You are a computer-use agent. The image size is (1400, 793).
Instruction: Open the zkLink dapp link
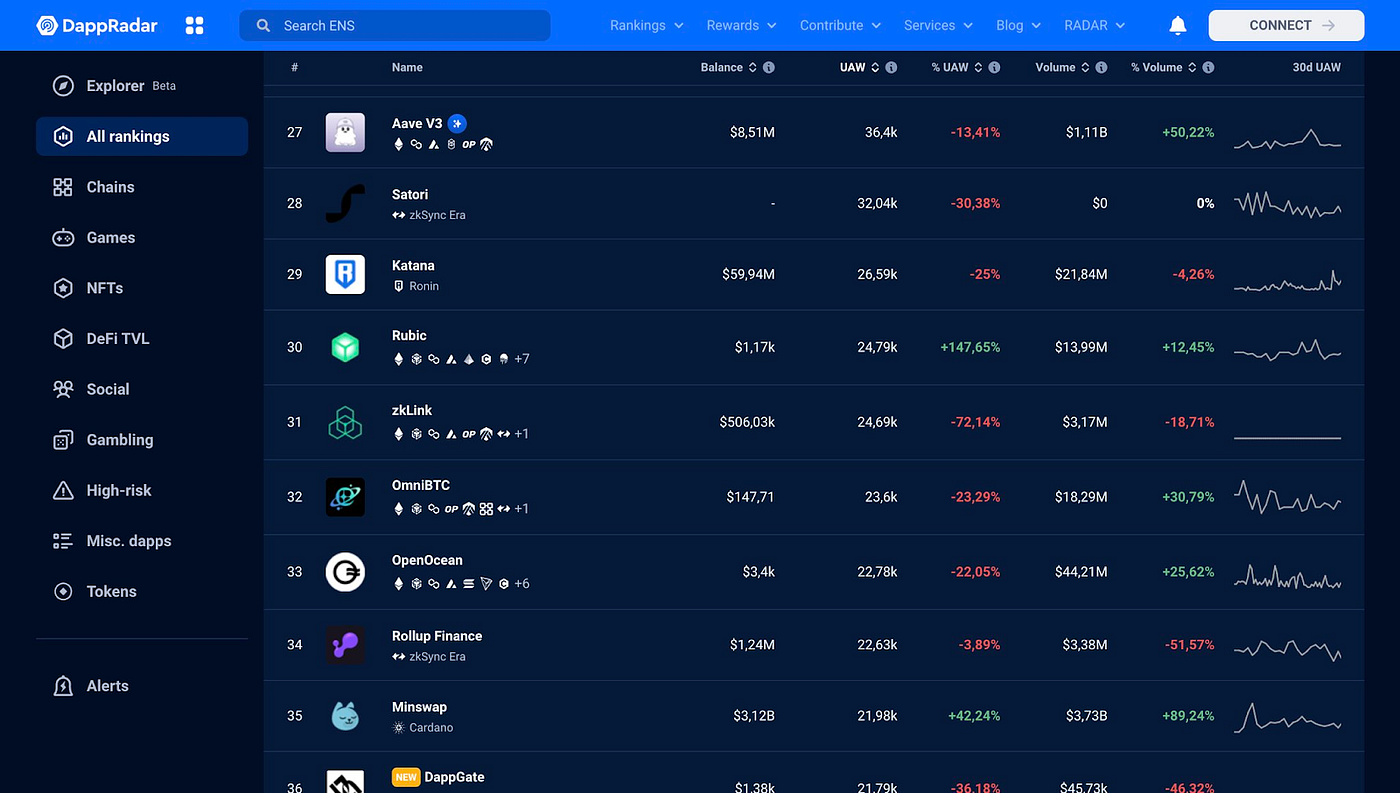coord(412,411)
